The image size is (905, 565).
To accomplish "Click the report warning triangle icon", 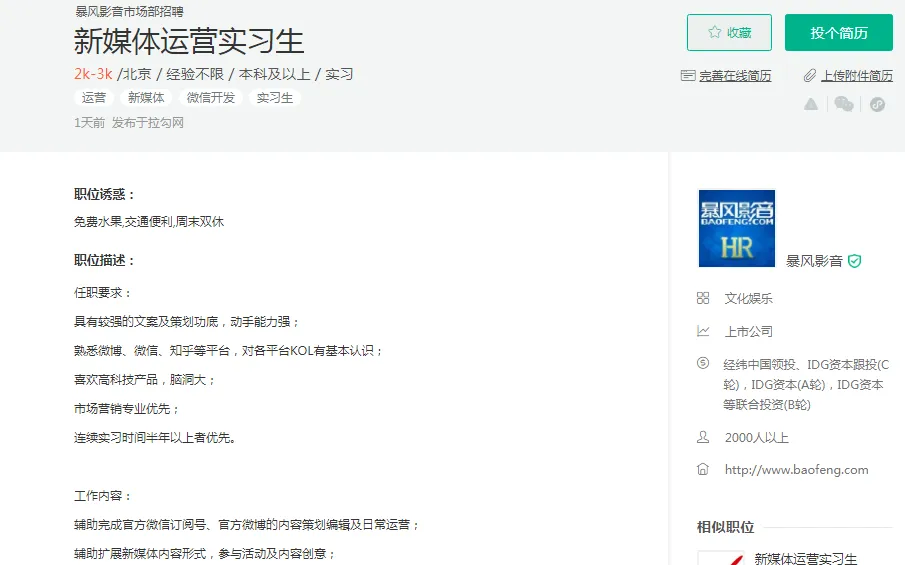I will (811, 104).
